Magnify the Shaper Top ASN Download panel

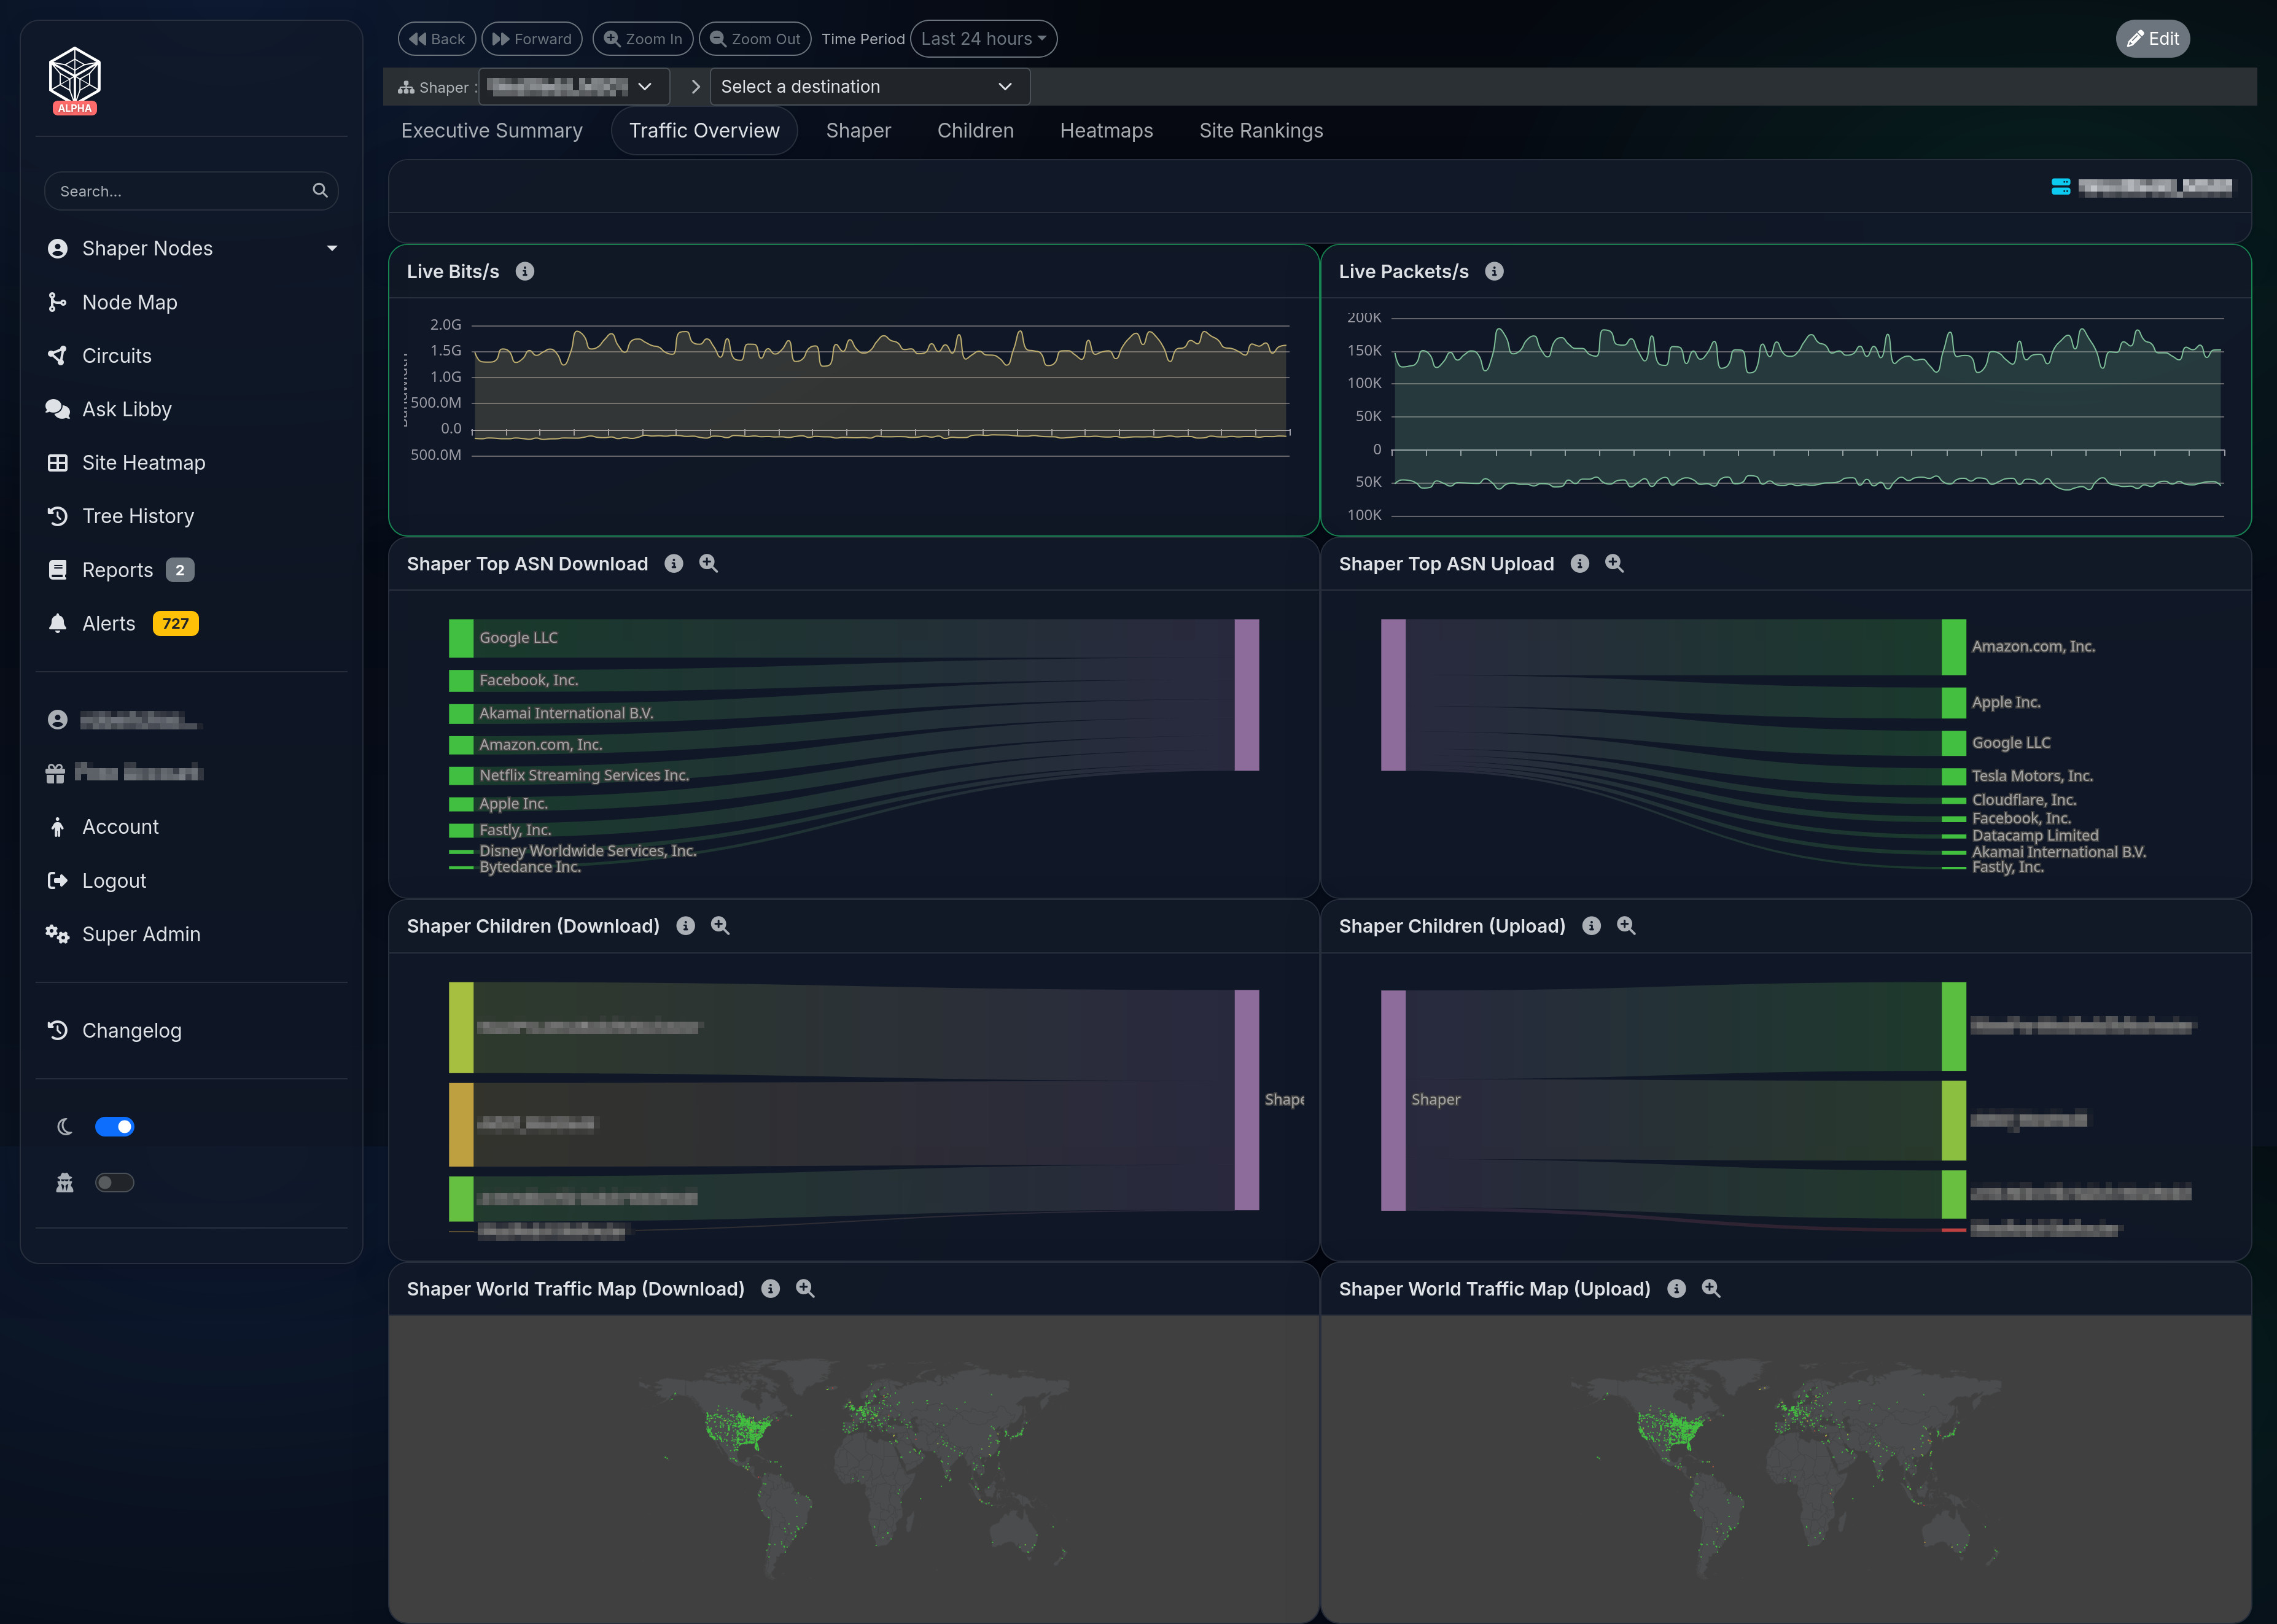(708, 564)
